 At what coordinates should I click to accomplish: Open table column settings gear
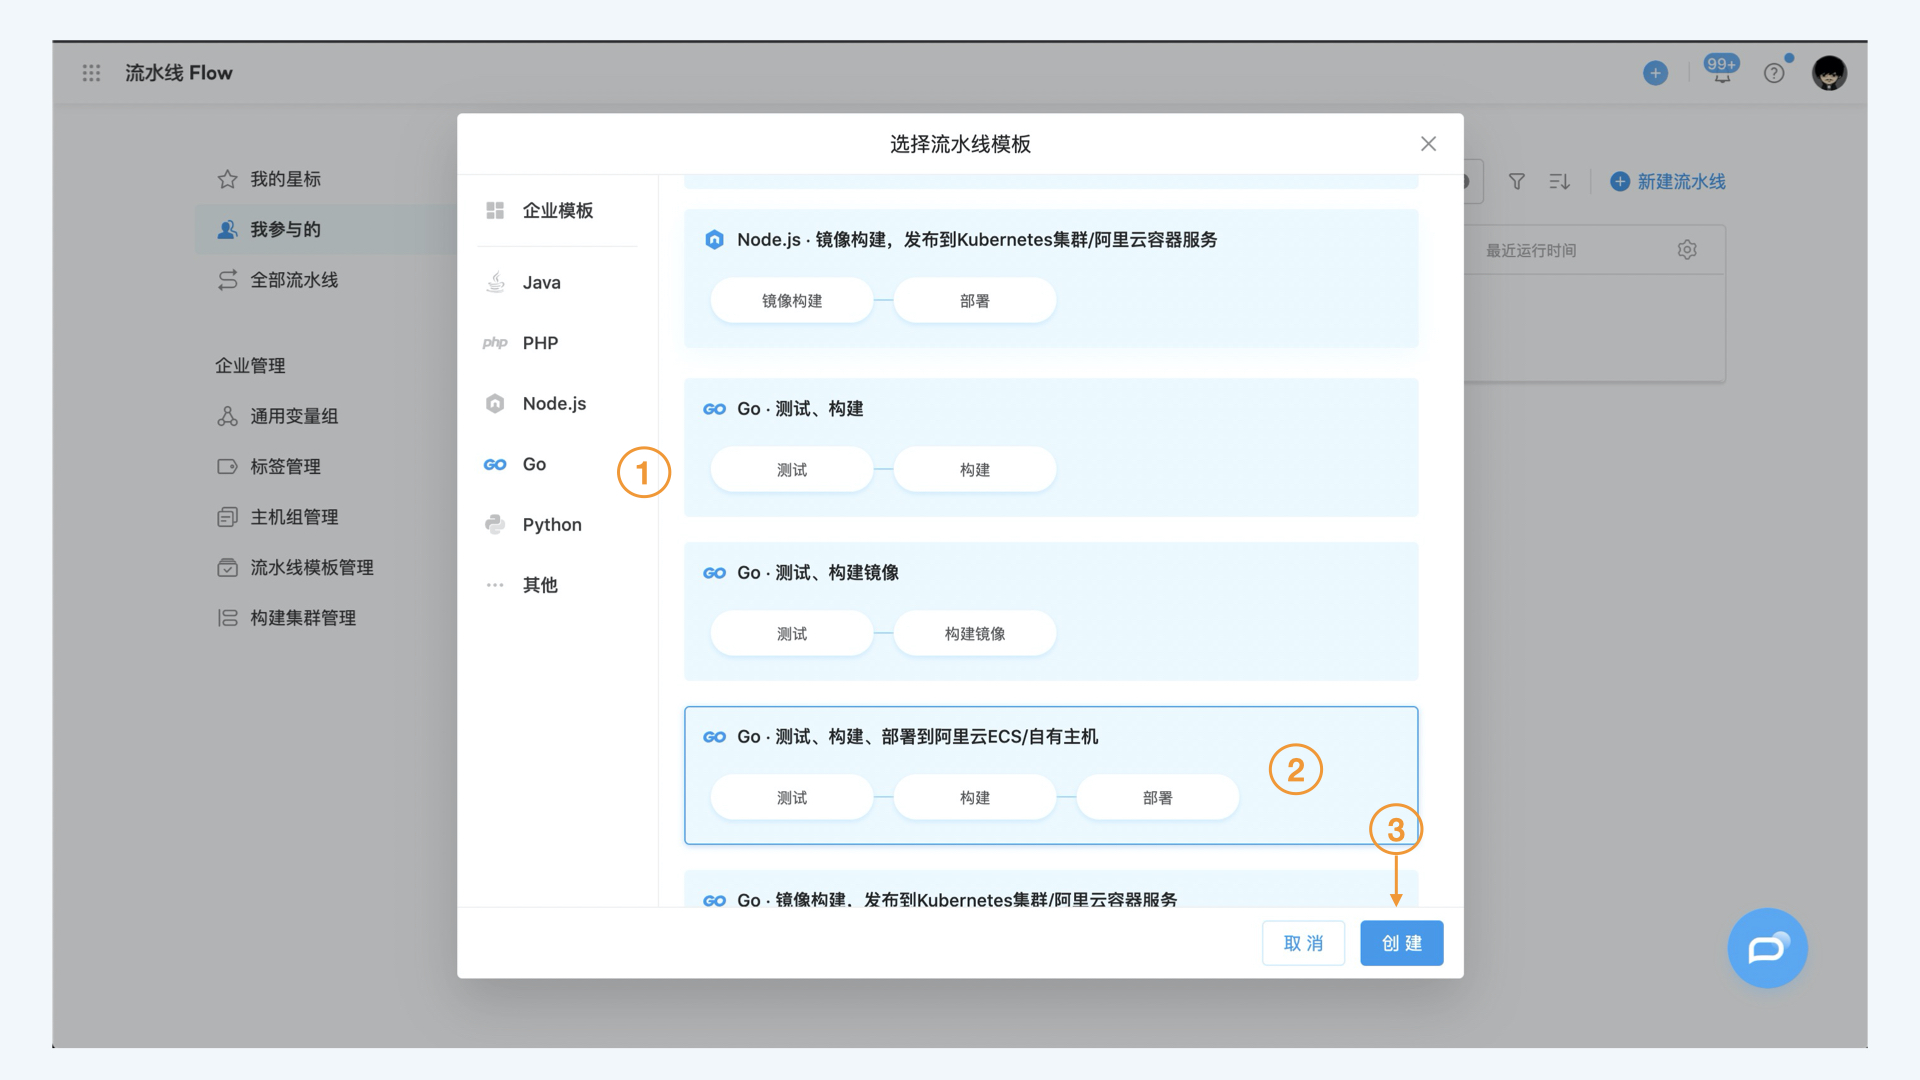click(1687, 250)
